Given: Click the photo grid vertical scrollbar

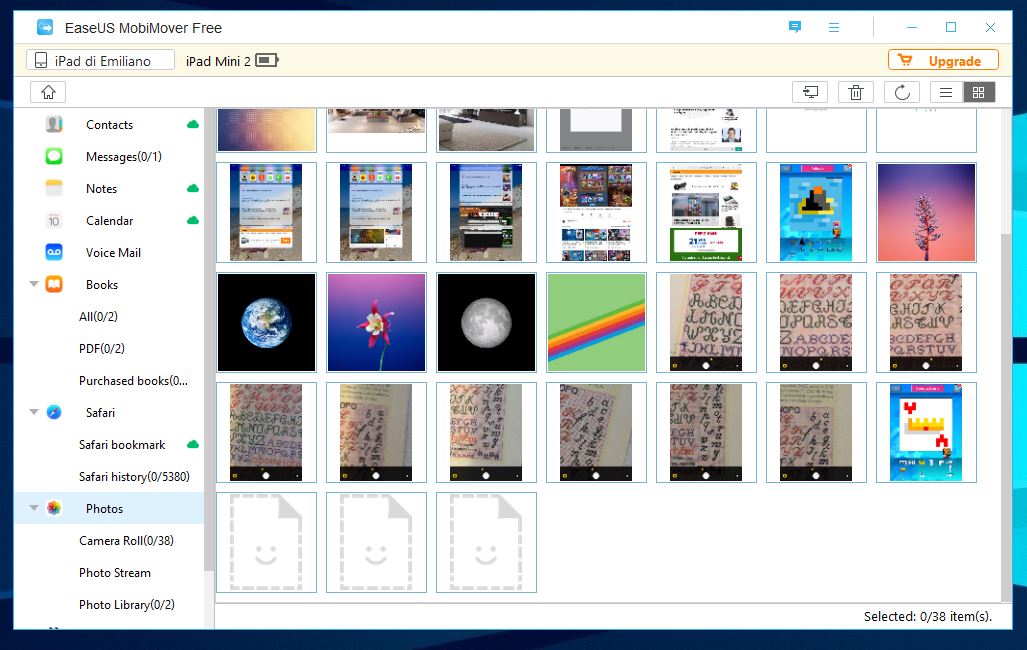Looking at the screenshot, I should (1006, 400).
